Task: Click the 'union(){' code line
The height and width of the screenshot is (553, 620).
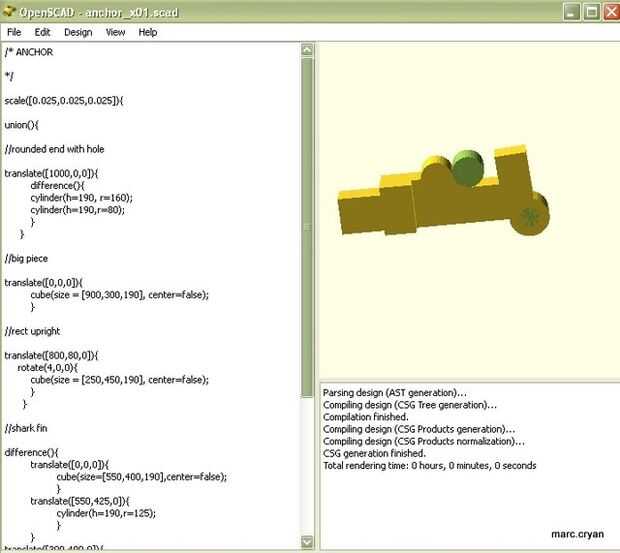Action: point(21,125)
